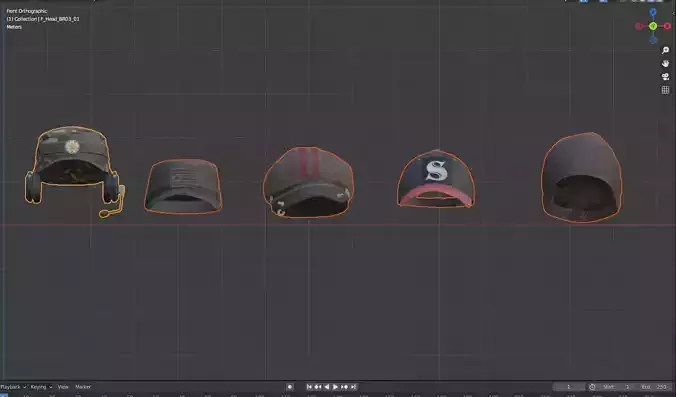Jump to the last frame

(353, 387)
